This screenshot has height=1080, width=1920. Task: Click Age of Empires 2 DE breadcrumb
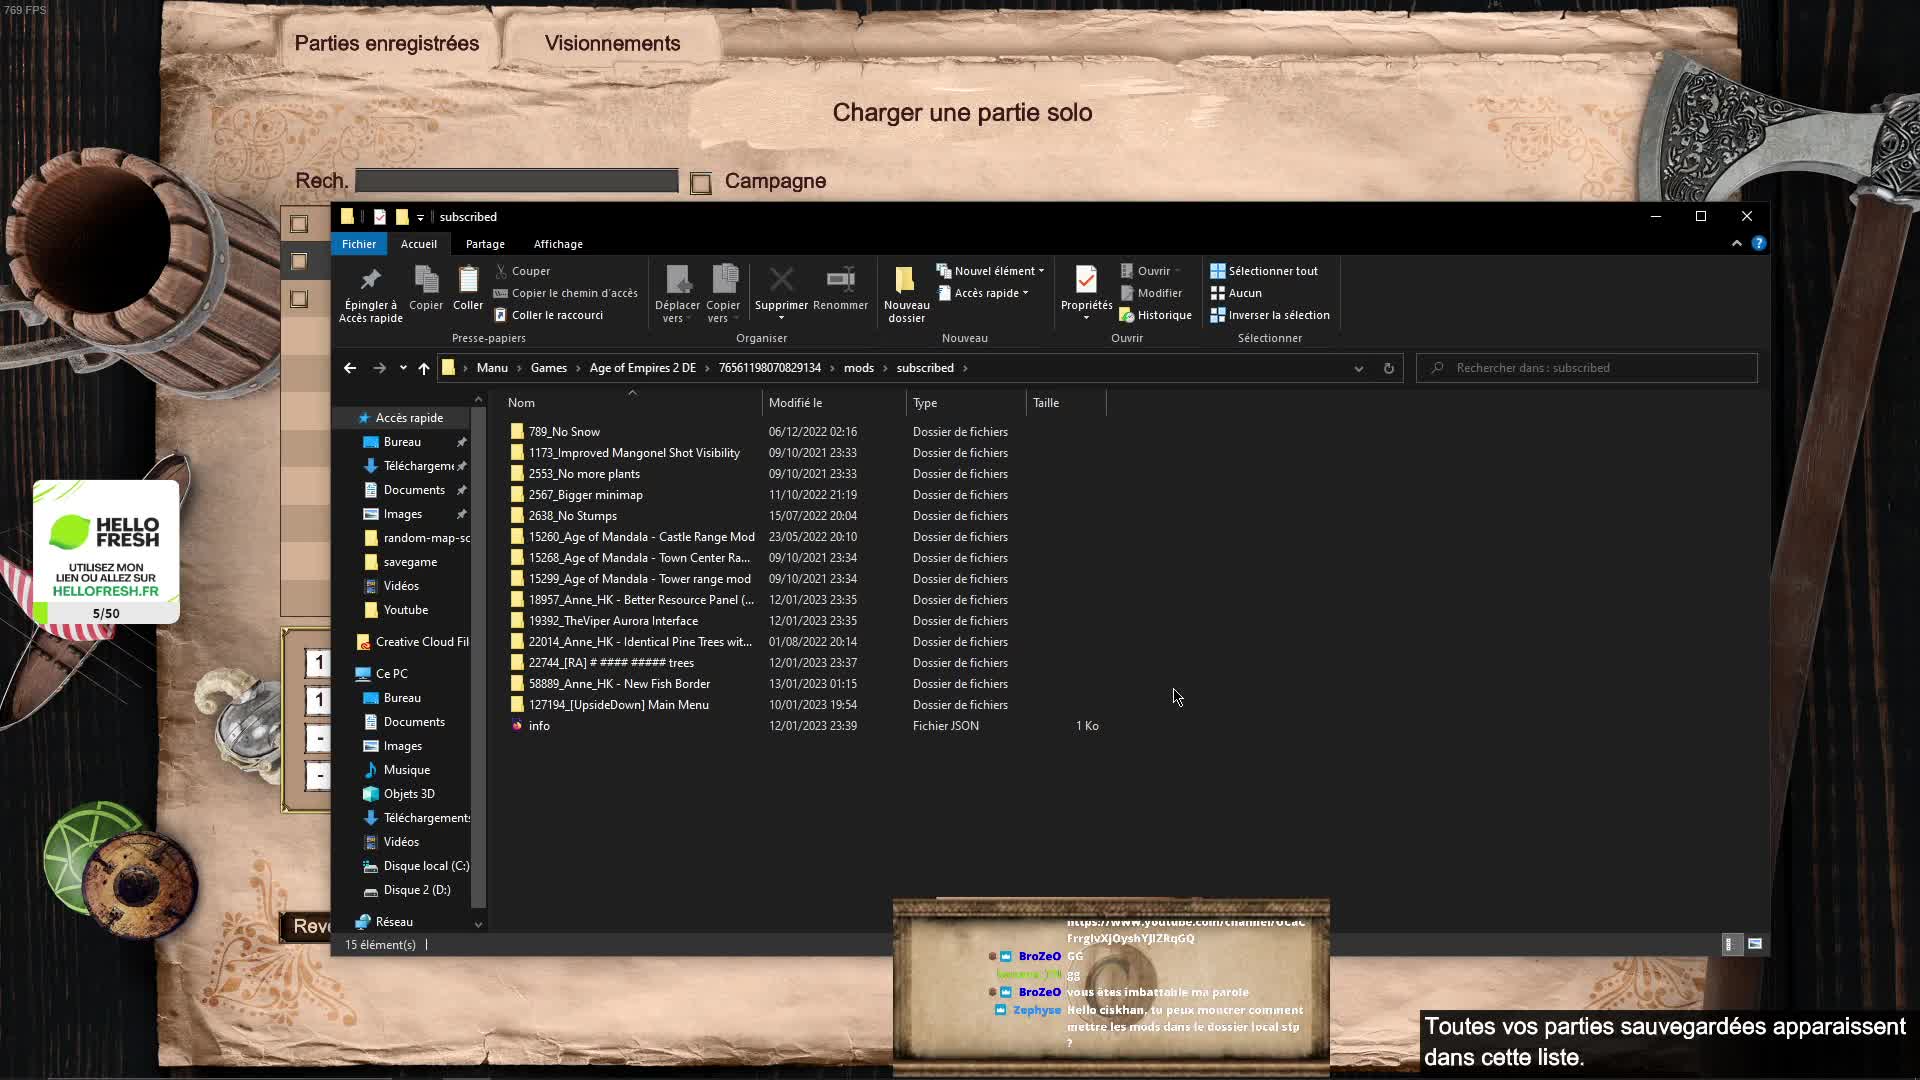pos(643,368)
